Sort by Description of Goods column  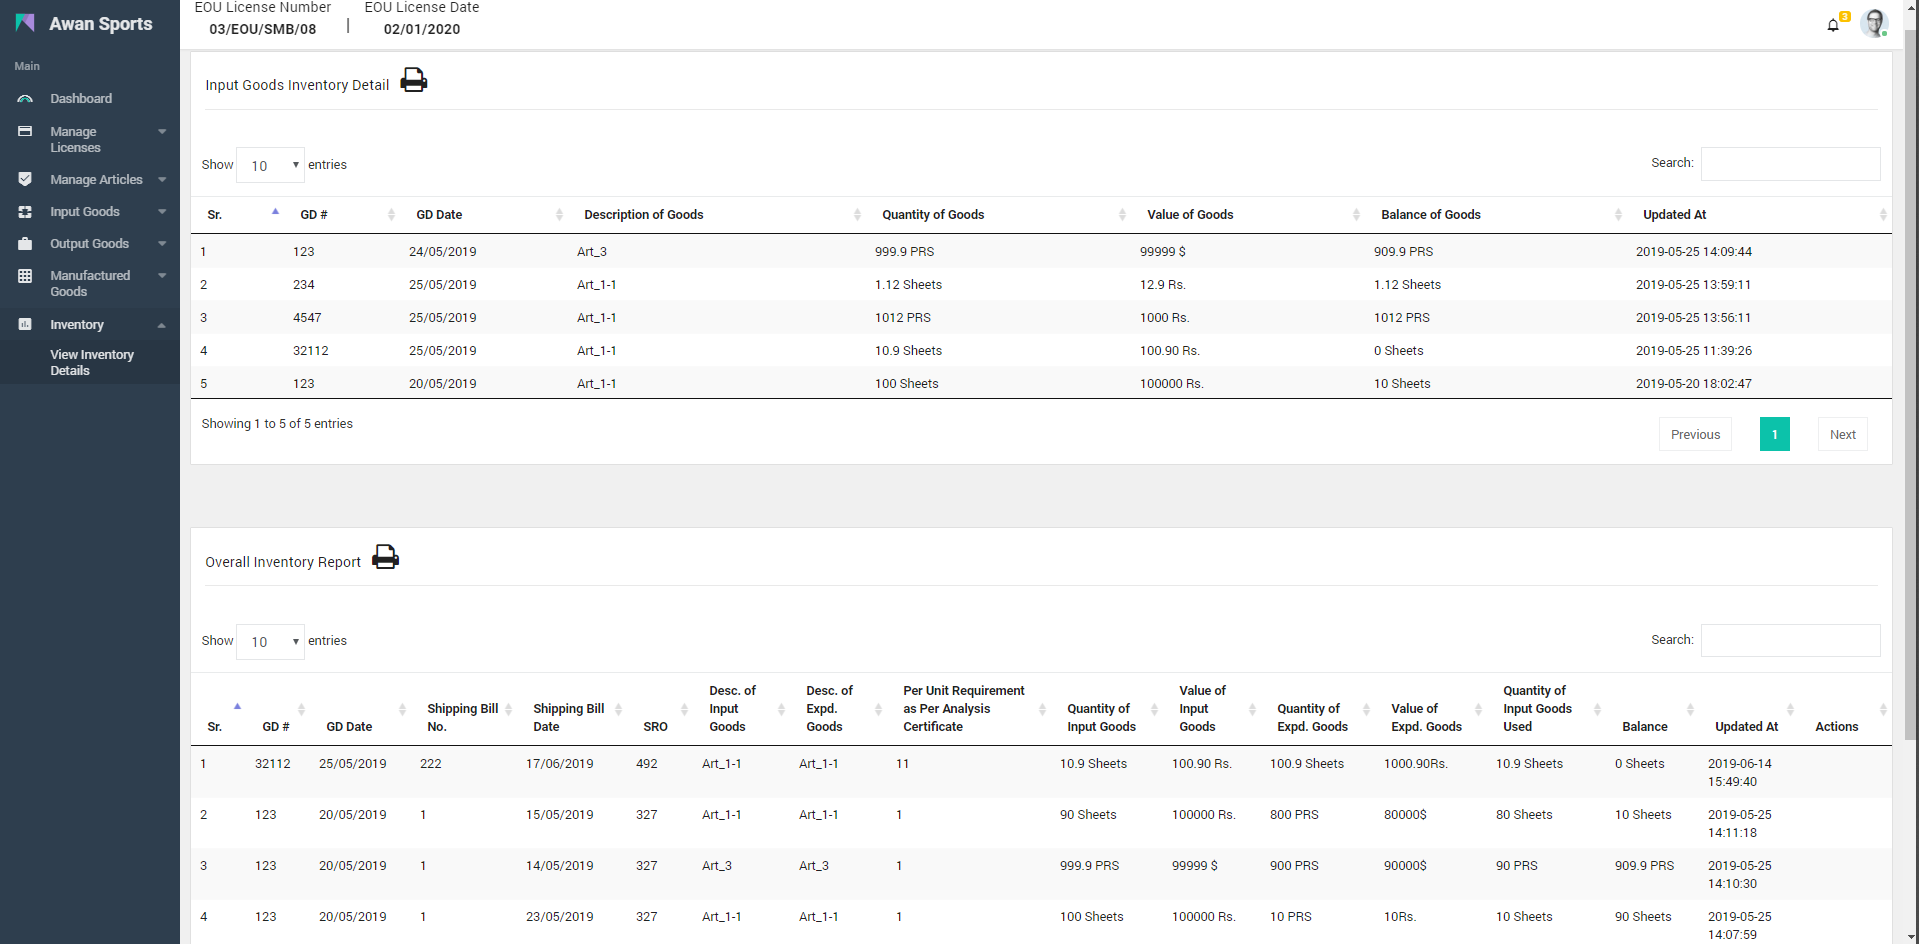click(718, 215)
